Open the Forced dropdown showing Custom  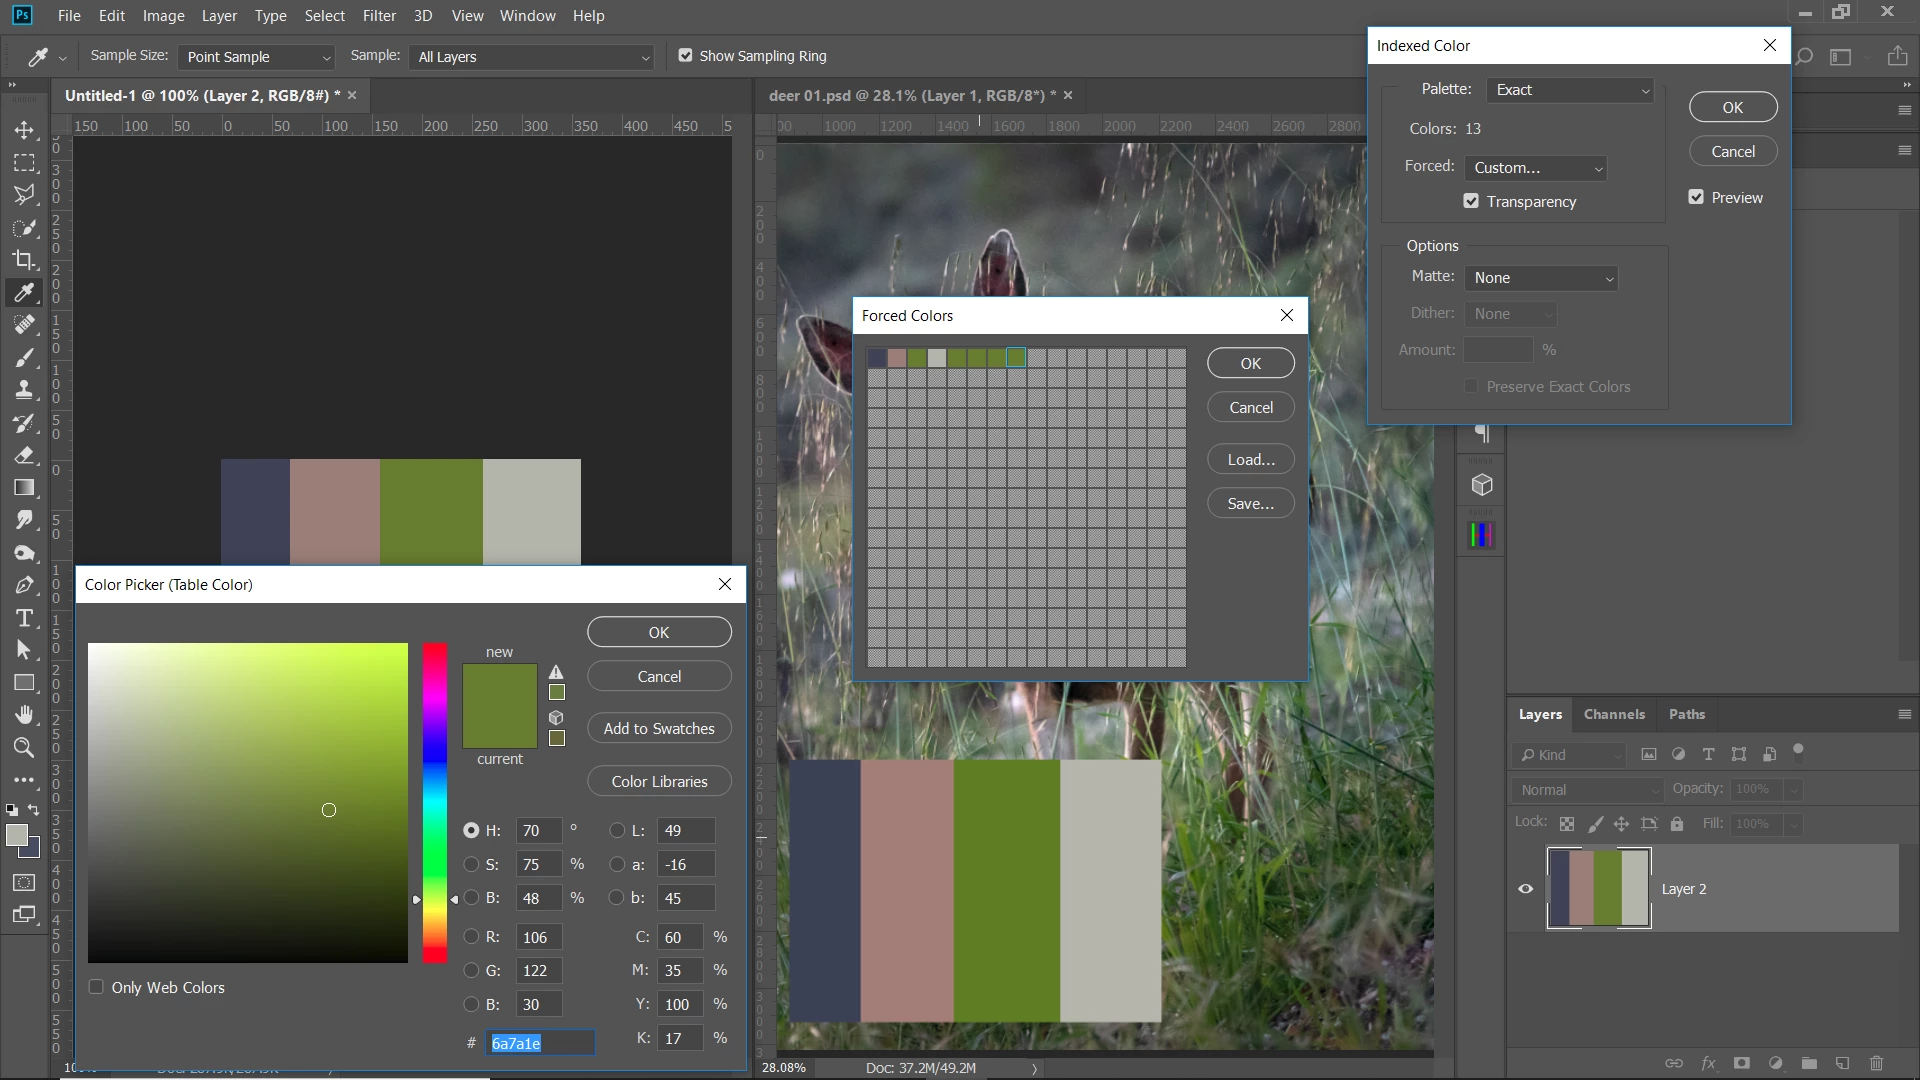(1535, 168)
